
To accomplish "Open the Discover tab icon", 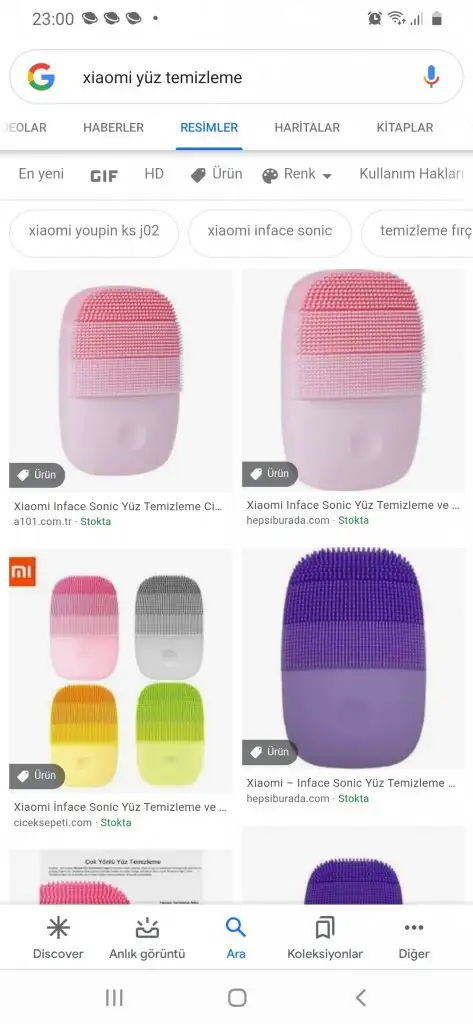I will click(x=58, y=927).
